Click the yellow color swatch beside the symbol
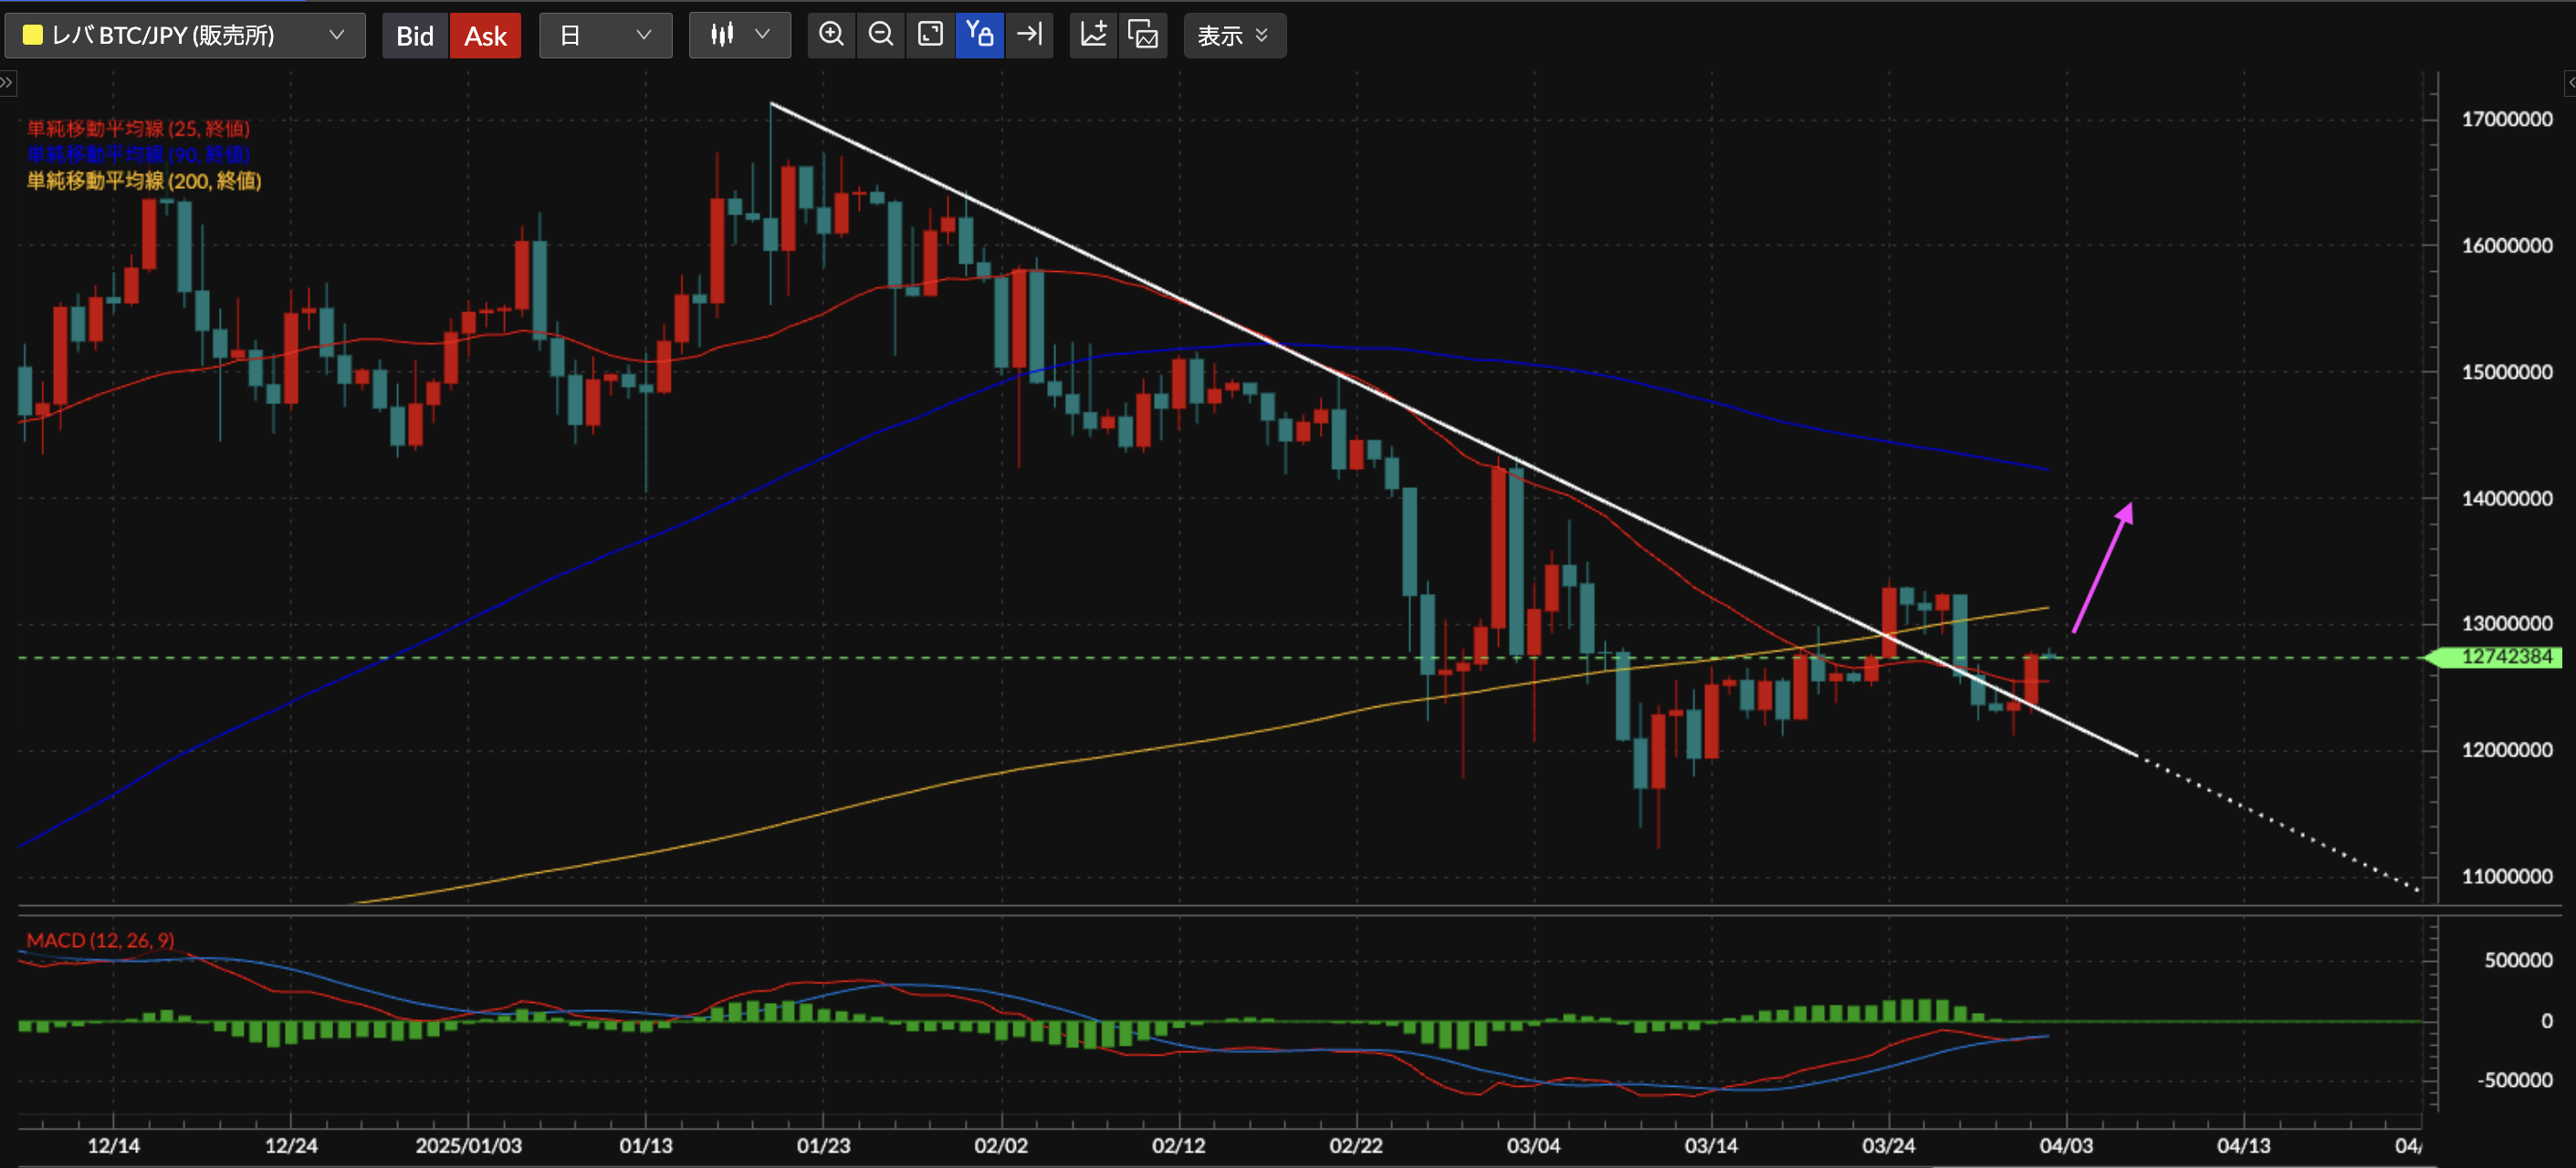 click(x=32, y=35)
